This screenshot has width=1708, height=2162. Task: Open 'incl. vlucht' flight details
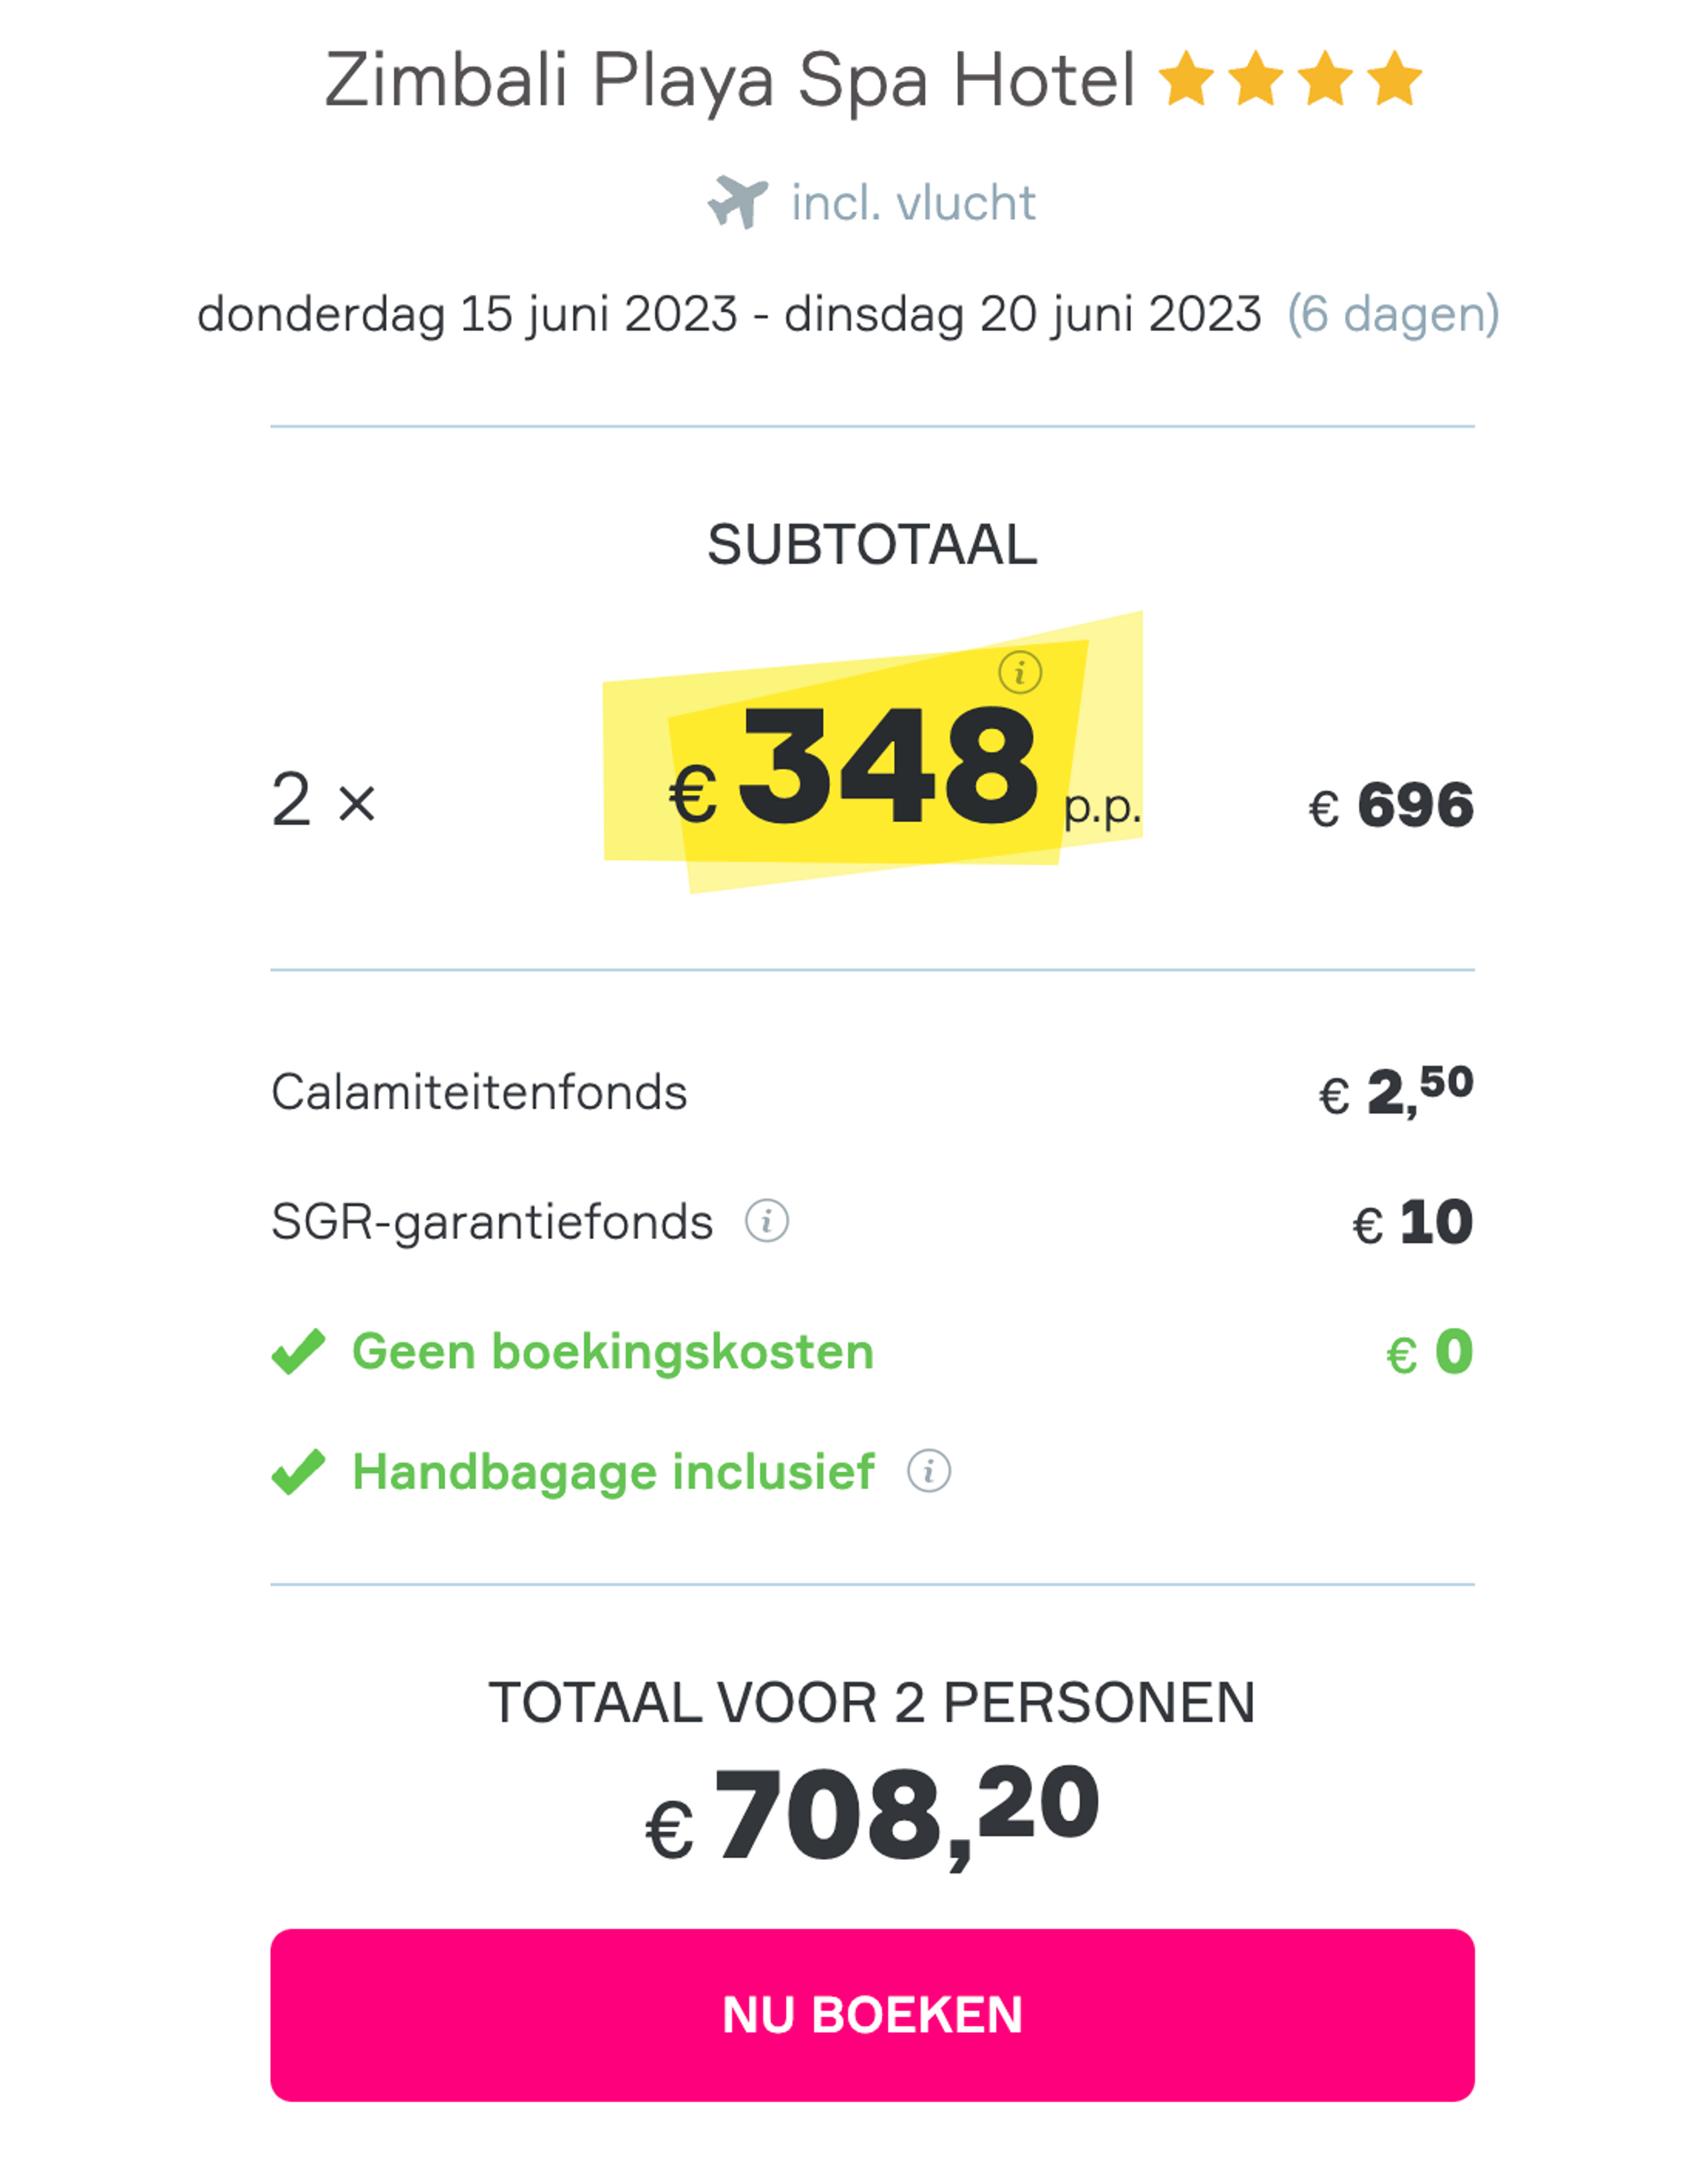[x=911, y=203]
